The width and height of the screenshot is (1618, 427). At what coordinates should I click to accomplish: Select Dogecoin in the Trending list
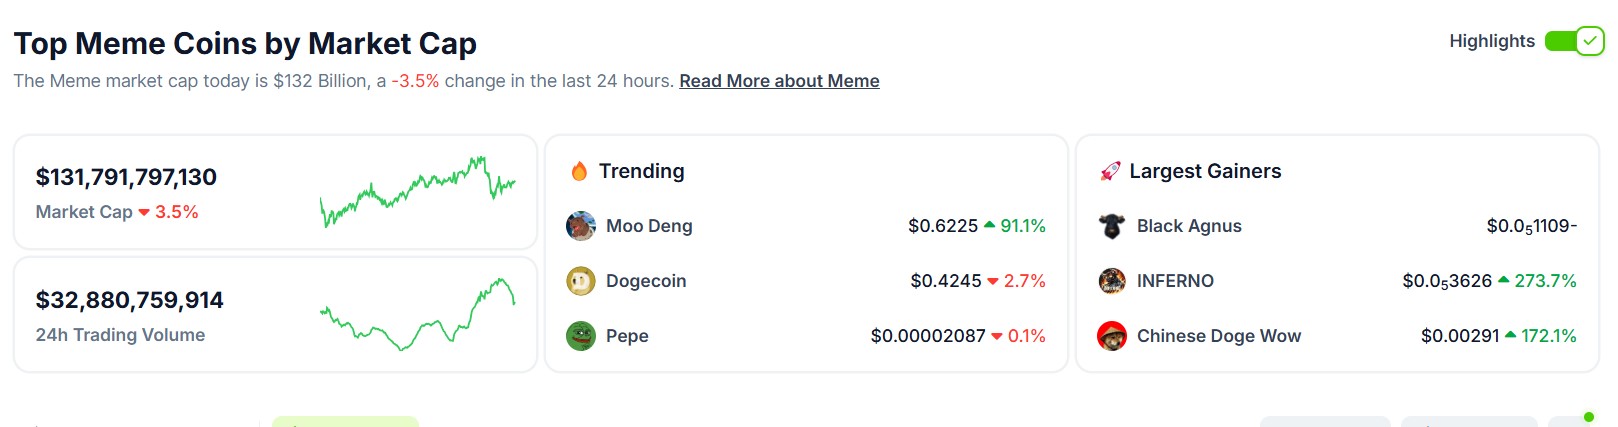click(646, 281)
